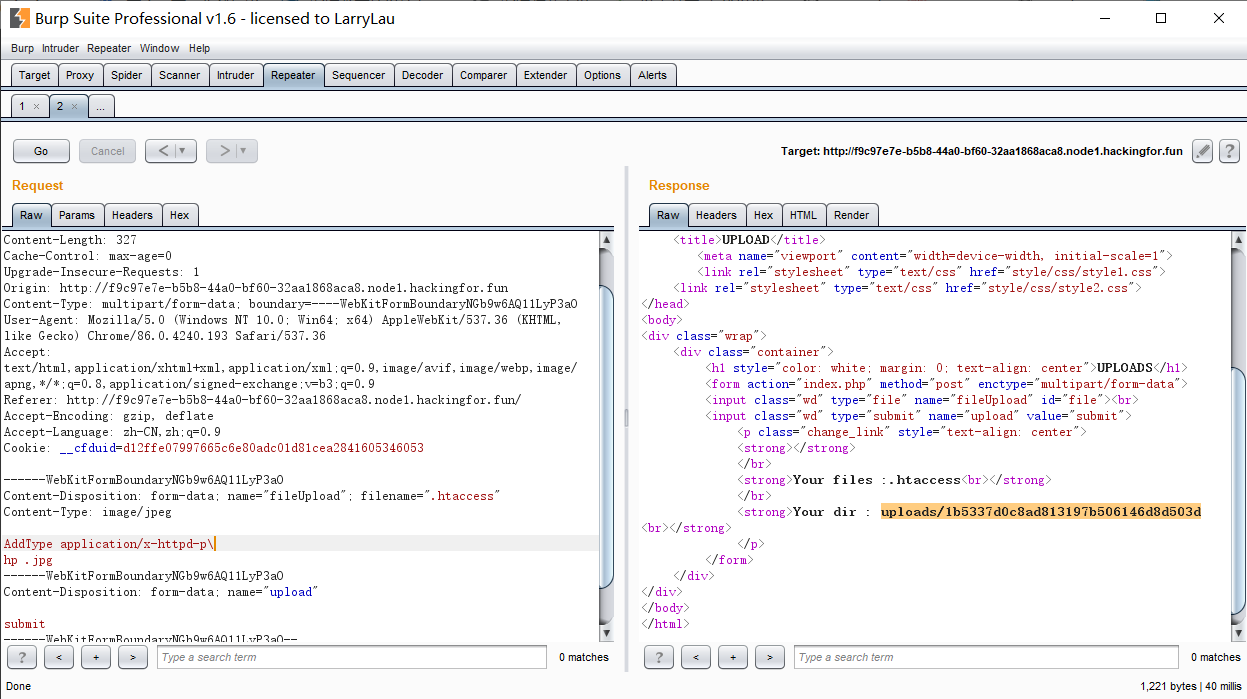Click the request search term field
The width and height of the screenshot is (1247, 699).
coord(352,657)
